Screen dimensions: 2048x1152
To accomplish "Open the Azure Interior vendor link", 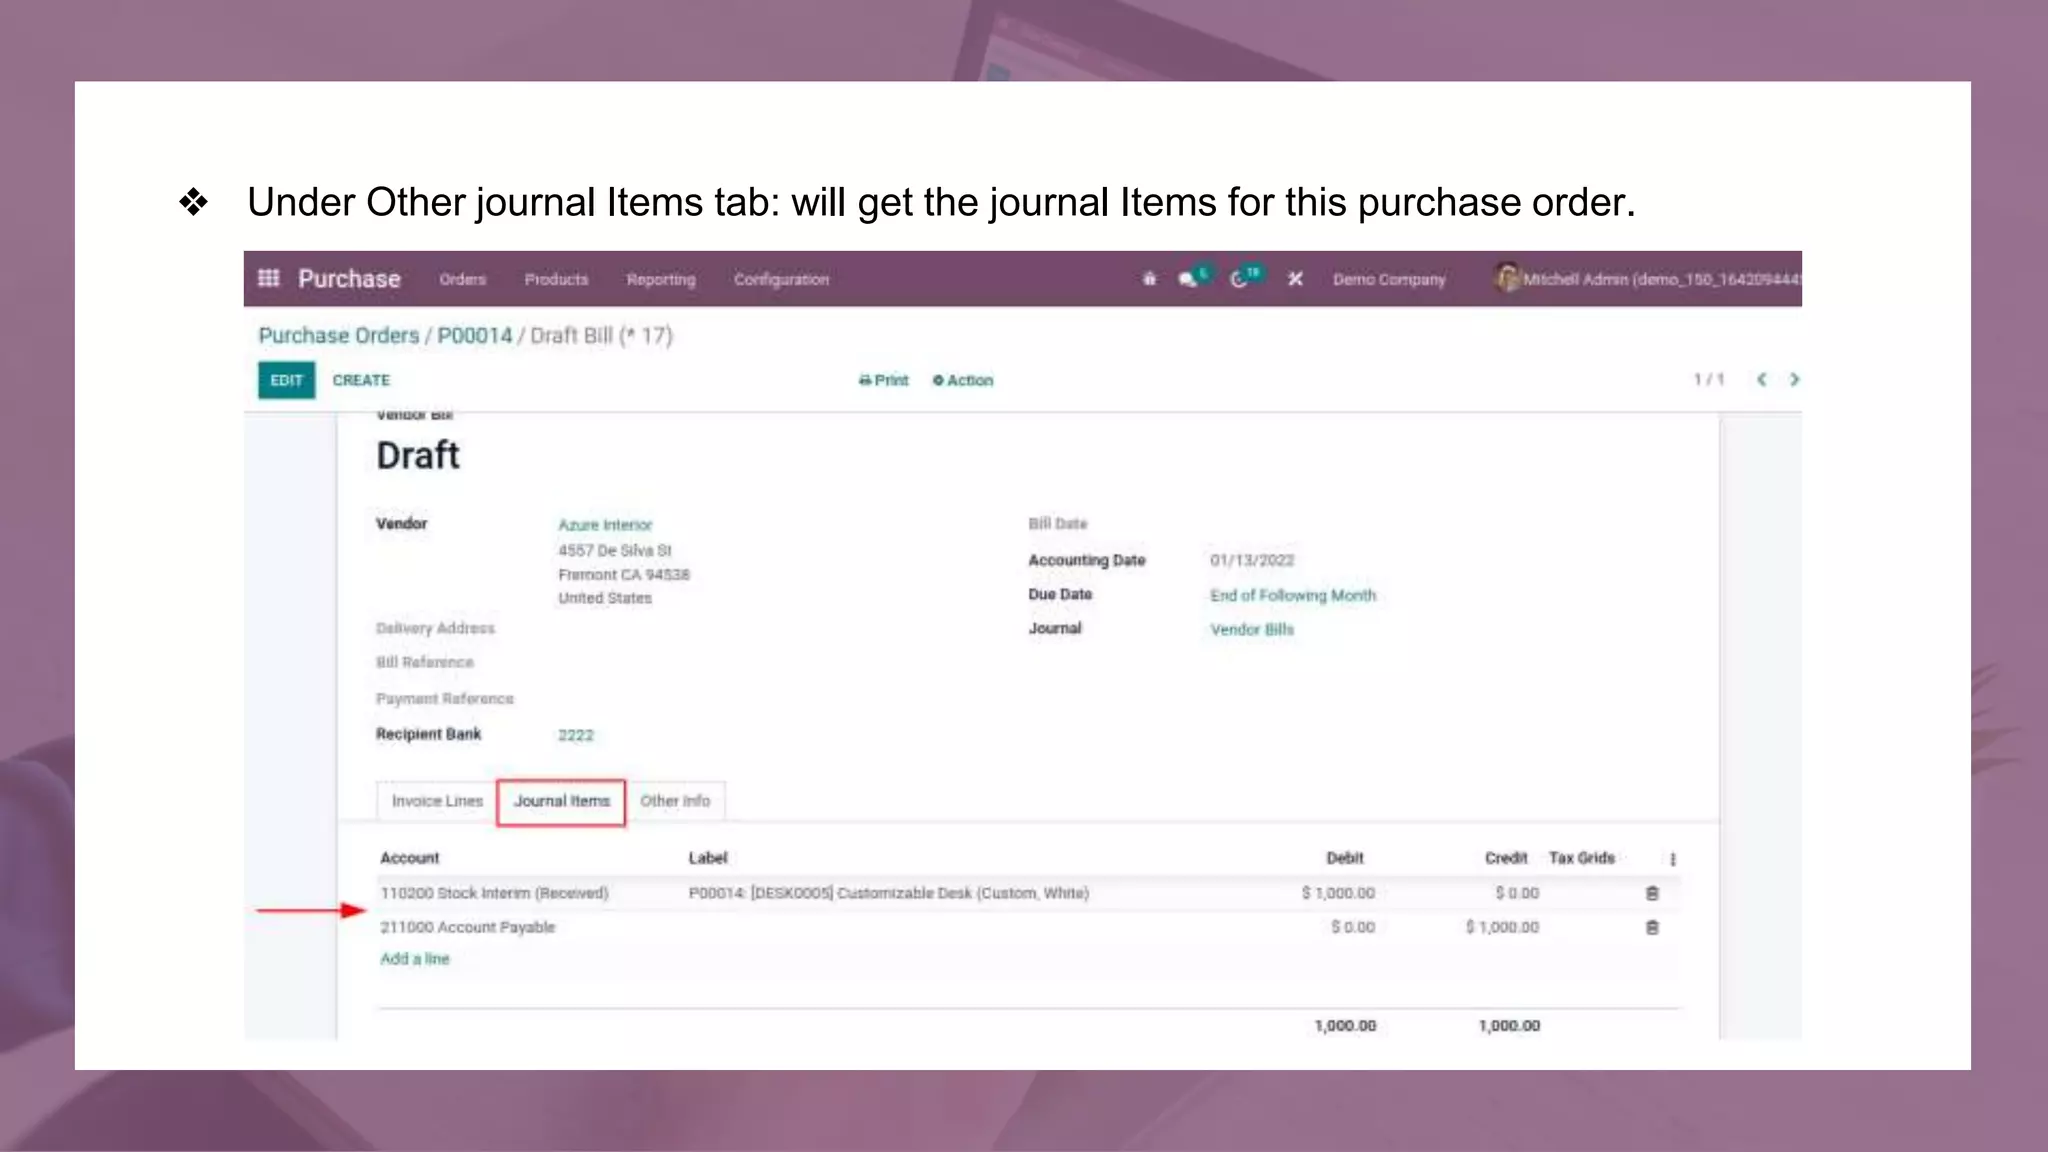I will (605, 525).
